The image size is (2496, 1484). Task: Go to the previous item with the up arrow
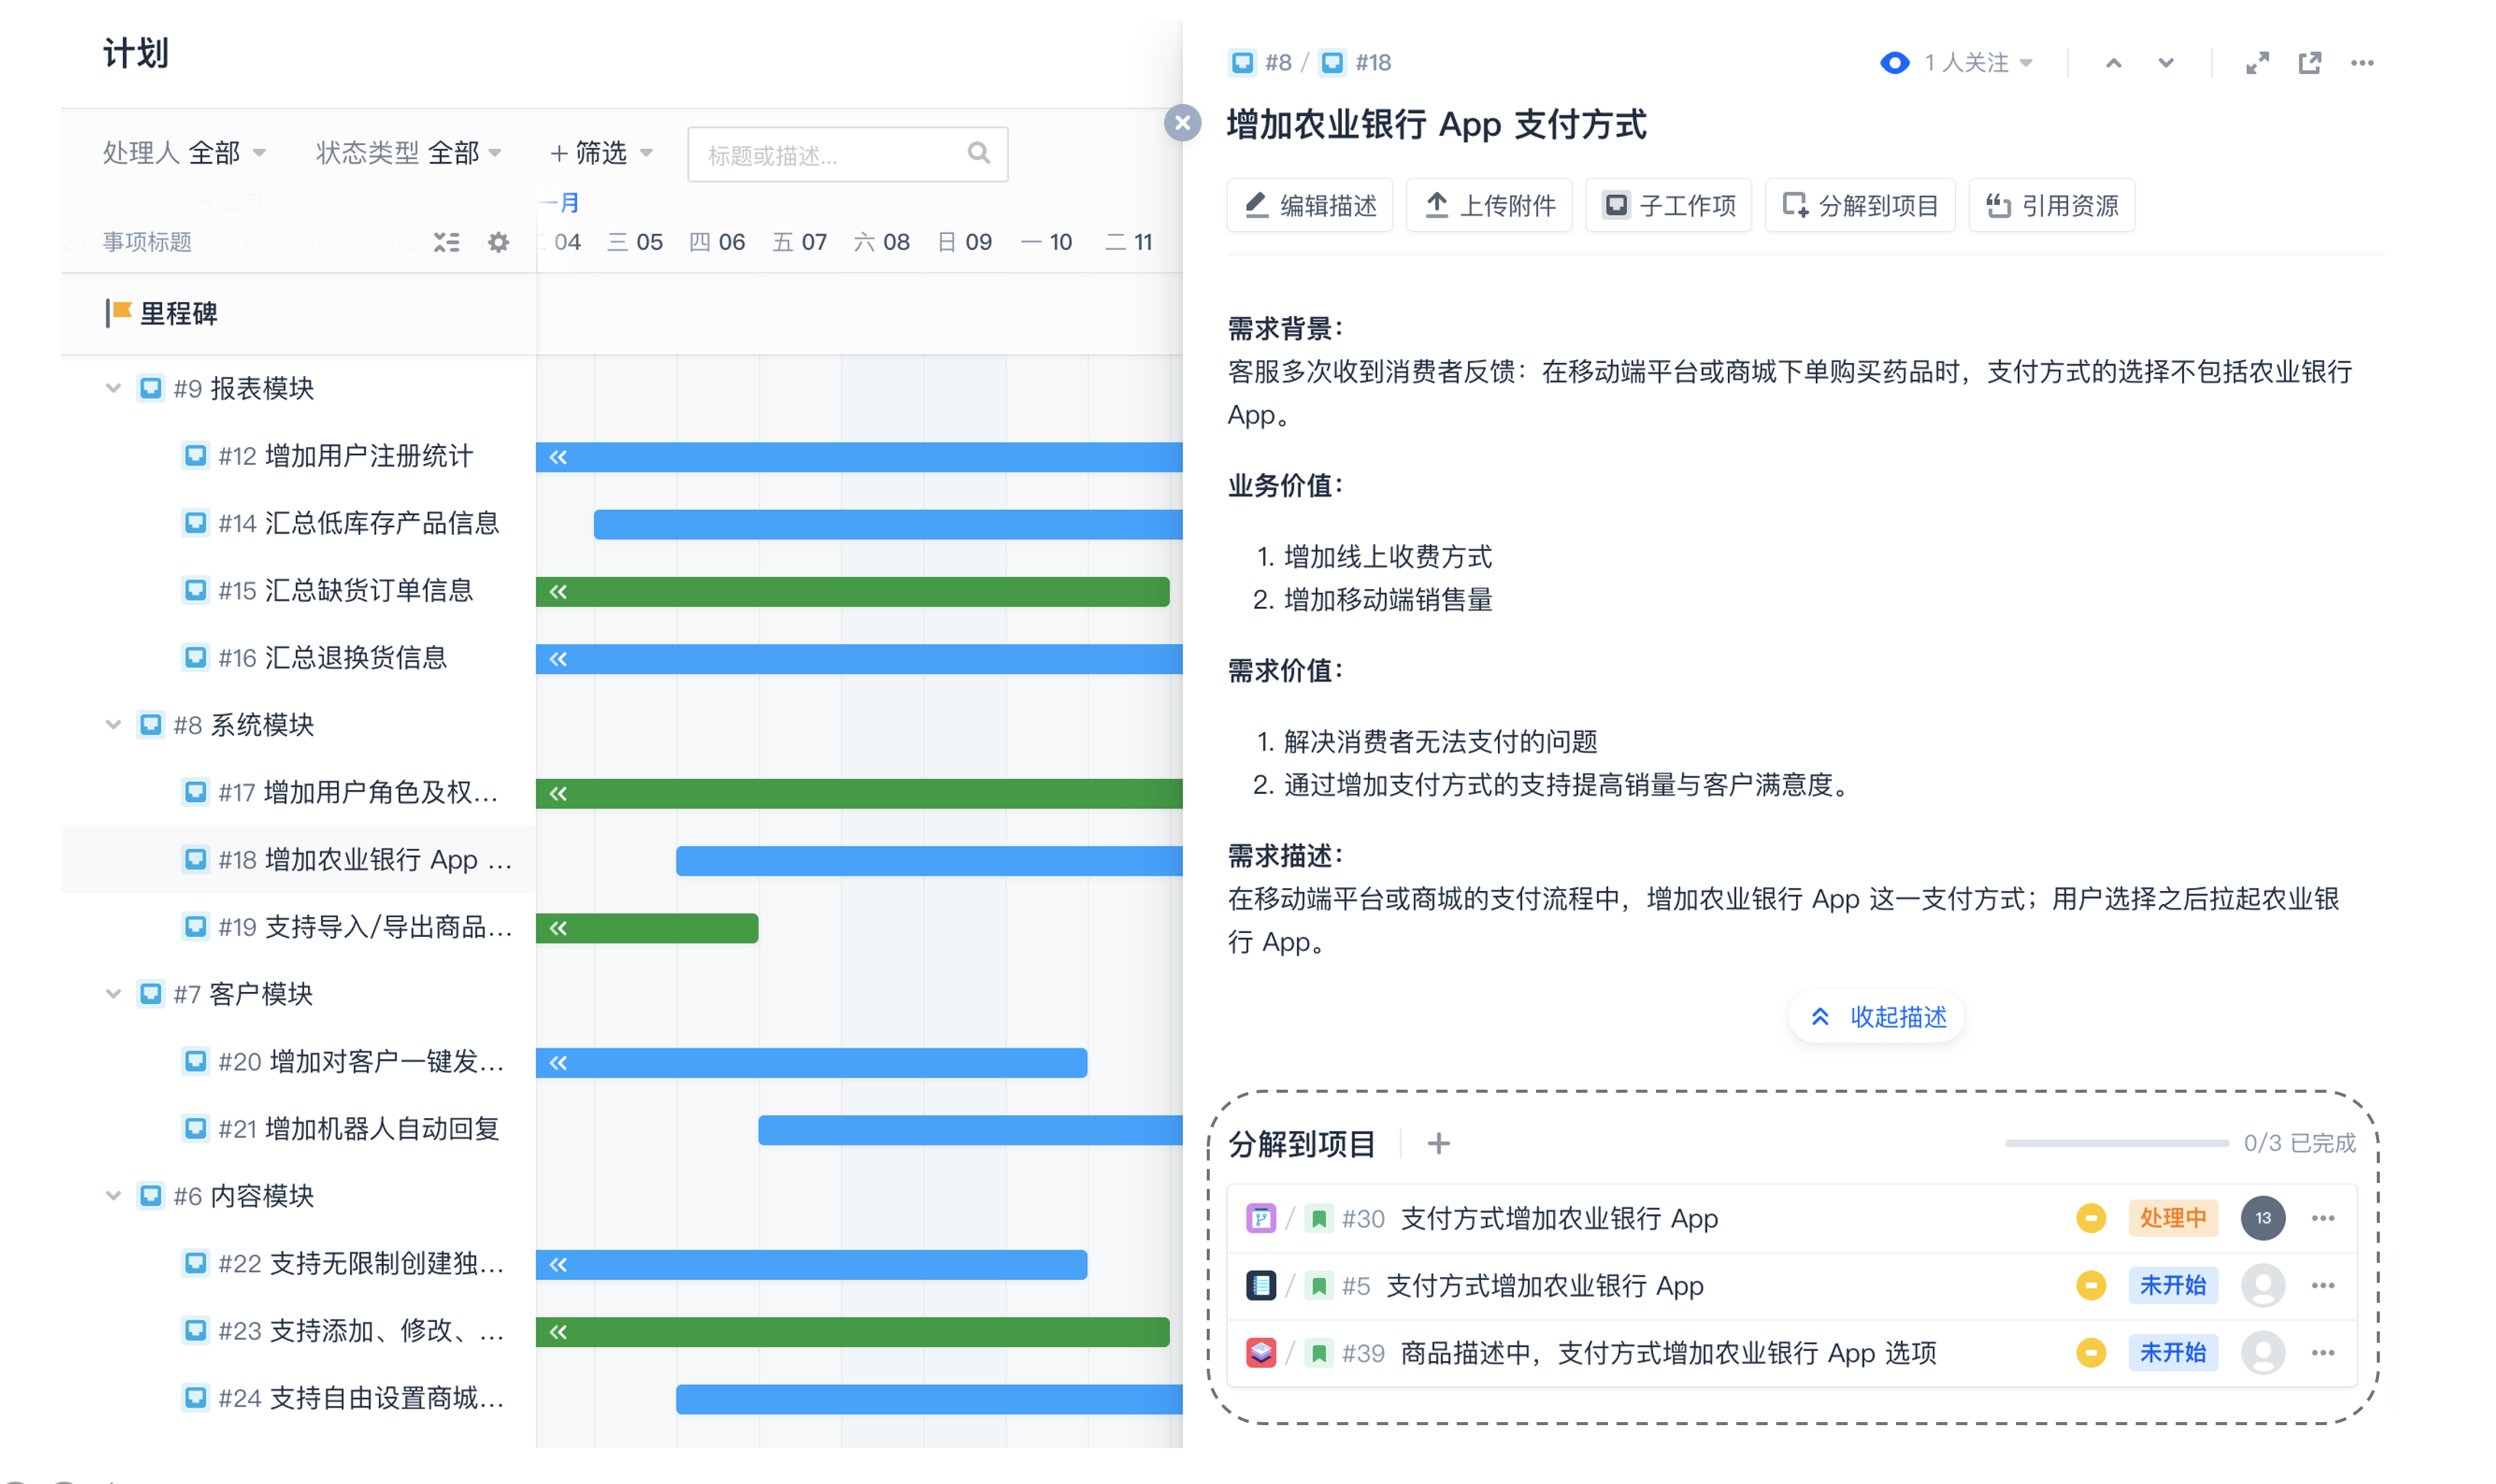[x=2113, y=63]
